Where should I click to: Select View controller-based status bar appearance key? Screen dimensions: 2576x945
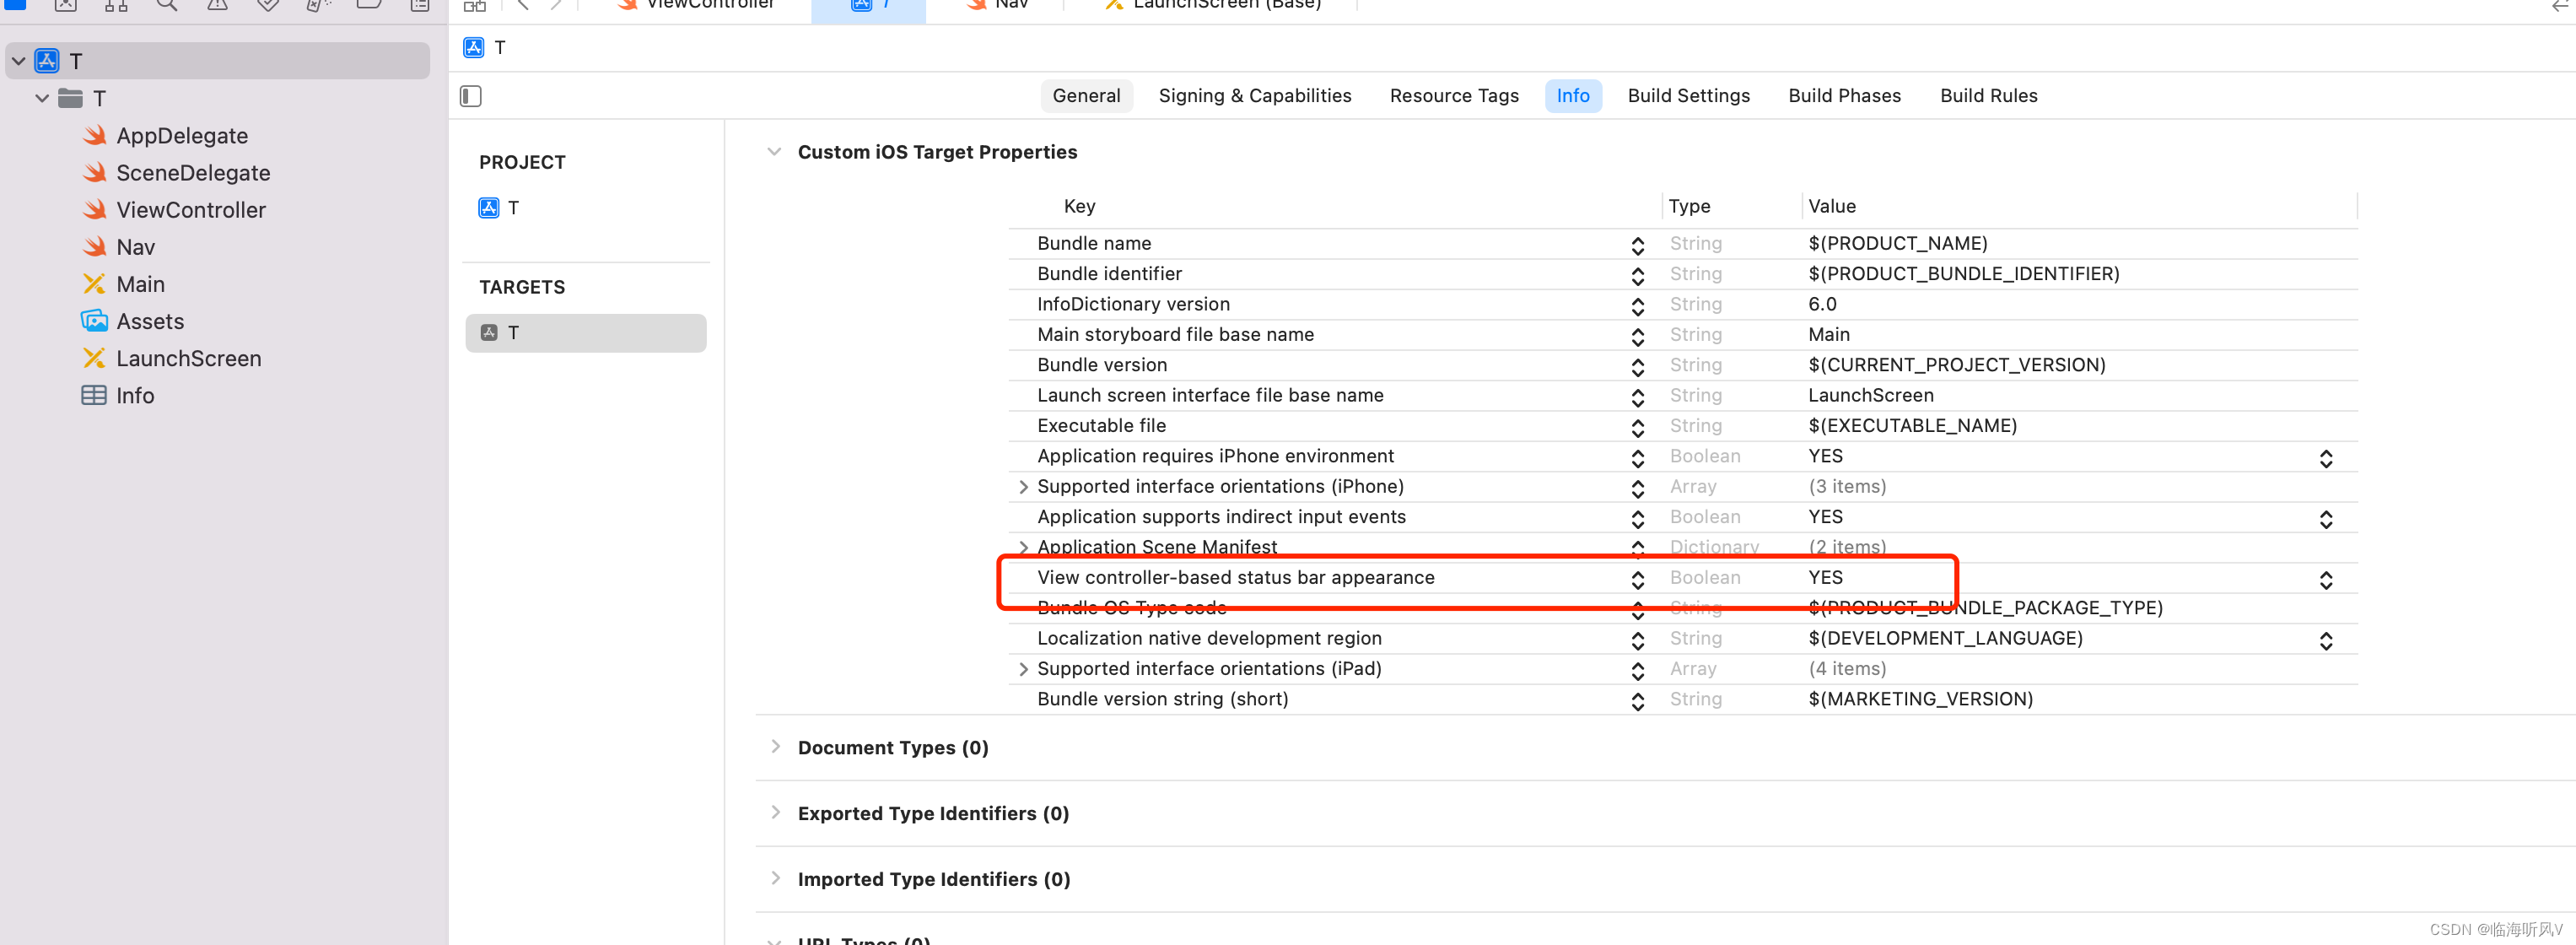coord(1235,578)
